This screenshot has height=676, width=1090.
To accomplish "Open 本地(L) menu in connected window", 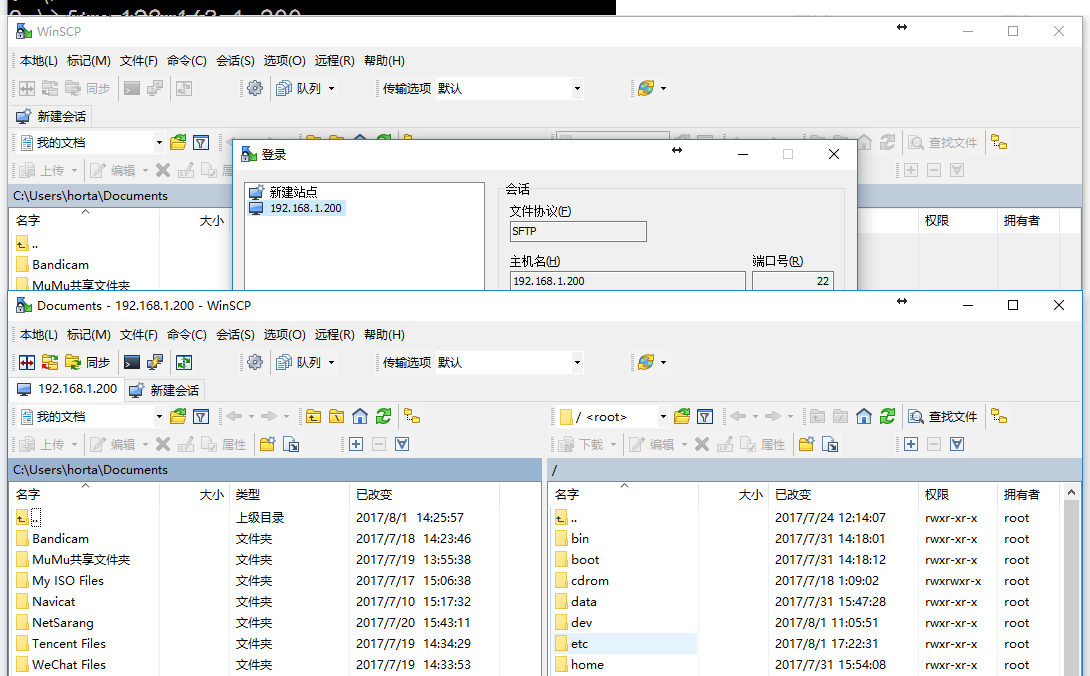I will (x=39, y=335).
